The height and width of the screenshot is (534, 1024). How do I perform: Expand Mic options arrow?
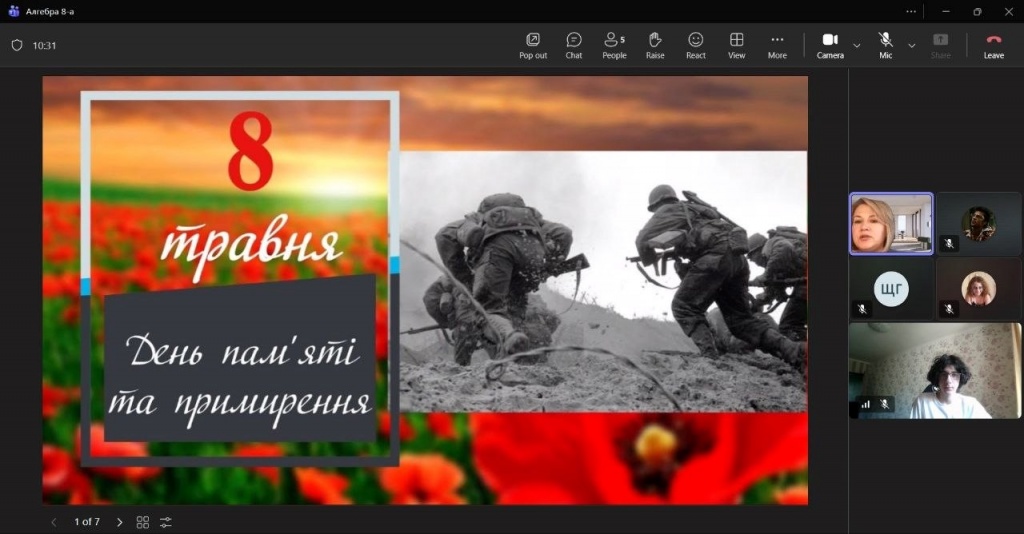click(912, 46)
